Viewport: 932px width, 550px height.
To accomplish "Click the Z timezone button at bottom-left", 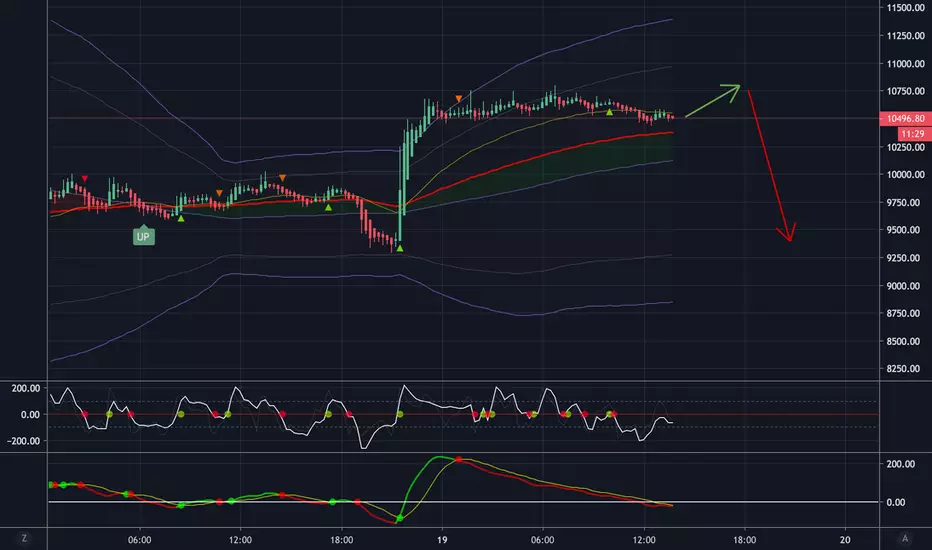I will [24, 539].
